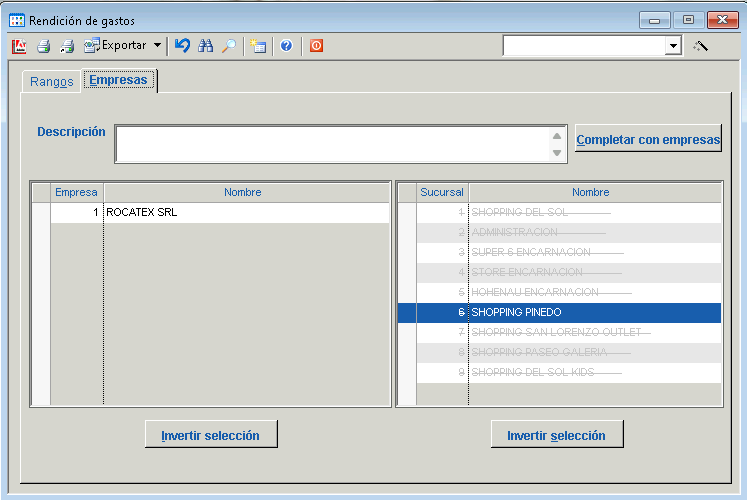This screenshot has width=747, height=500.
Task: Open the Exportar dropdown arrow
Action: click(x=157, y=46)
